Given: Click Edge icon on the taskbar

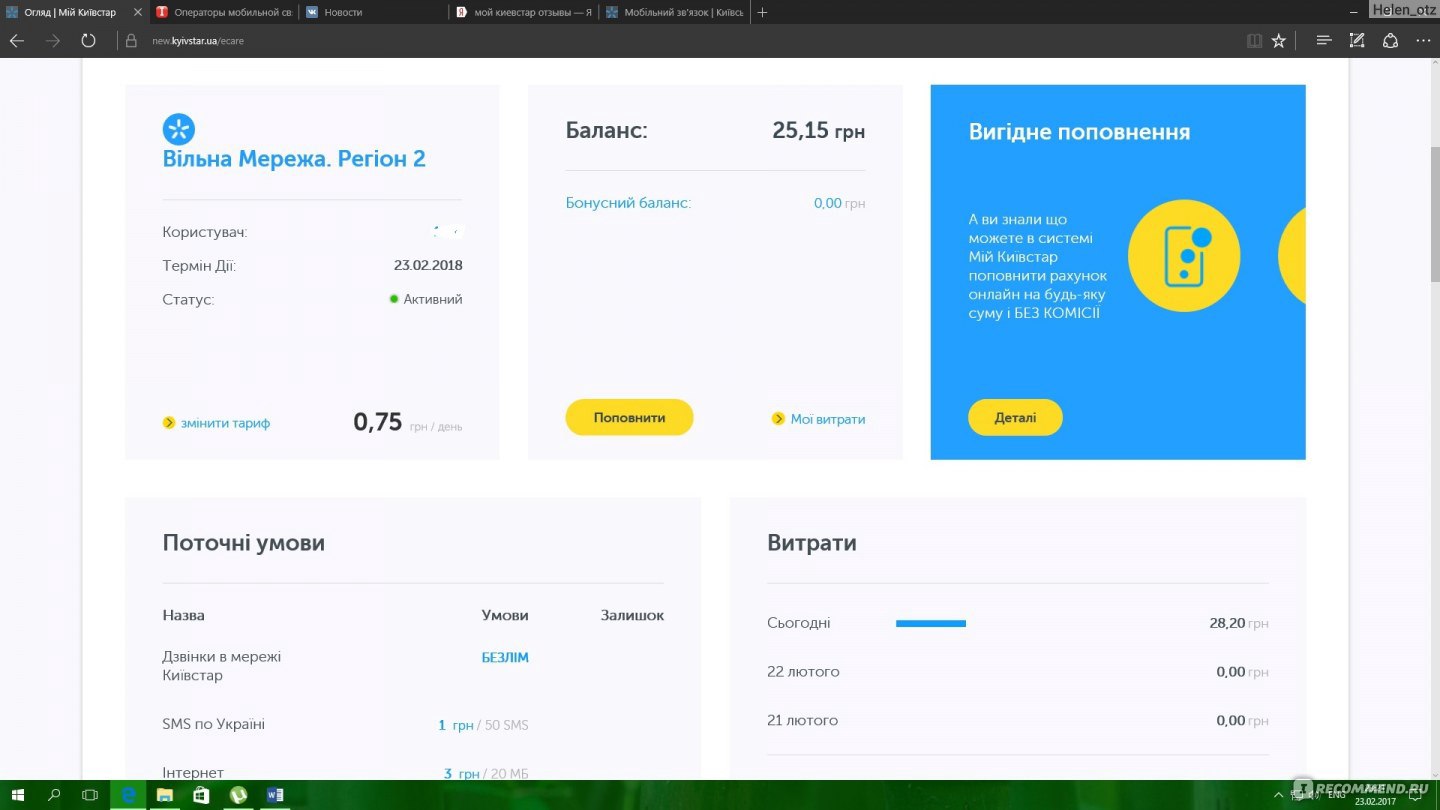Looking at the screenshot, I should point(128,795).
